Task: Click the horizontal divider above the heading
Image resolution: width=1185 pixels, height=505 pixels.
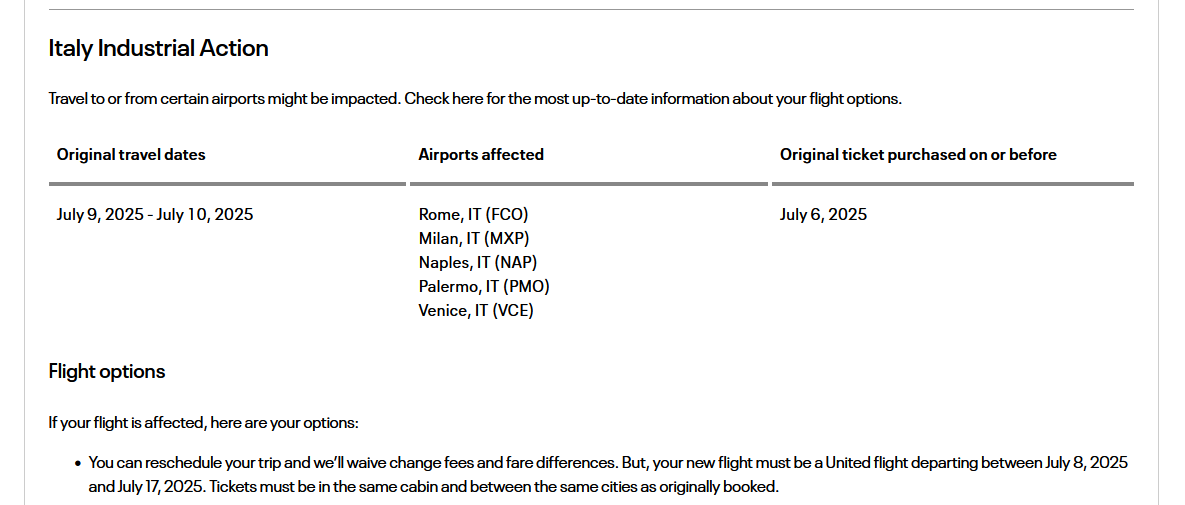Action: click(x=591, y=10)
